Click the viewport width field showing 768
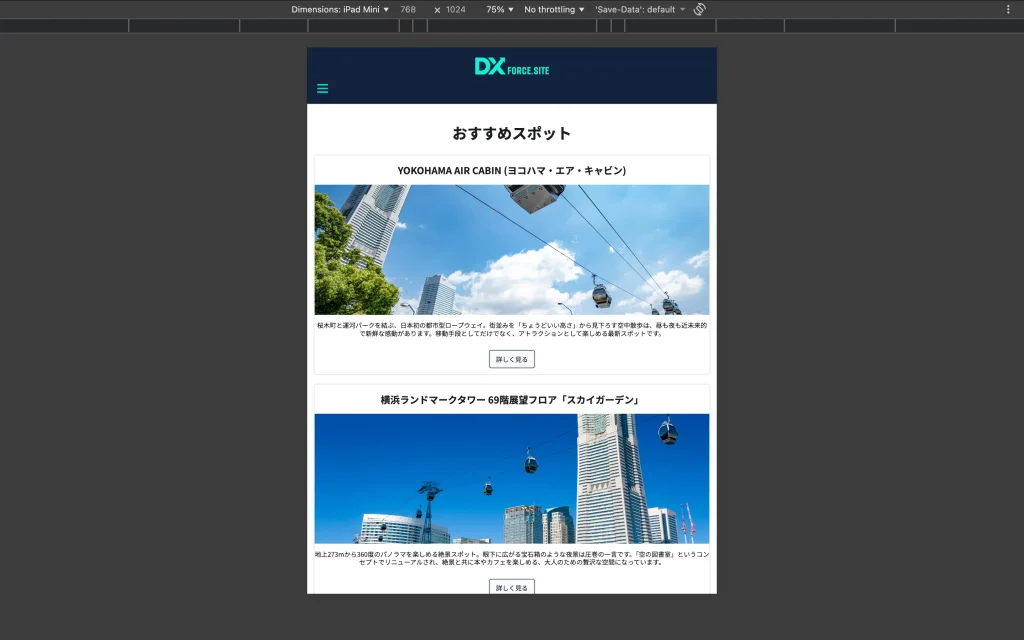Screen dimensions: 1024x640 tap(408, 9)
